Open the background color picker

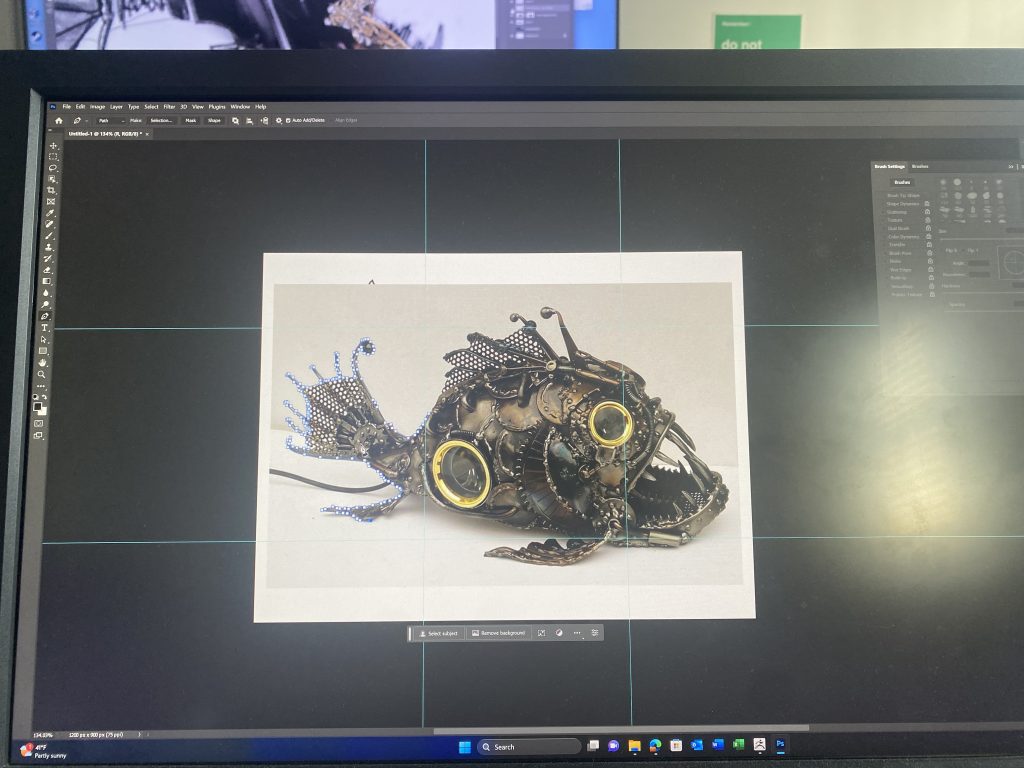42,411
